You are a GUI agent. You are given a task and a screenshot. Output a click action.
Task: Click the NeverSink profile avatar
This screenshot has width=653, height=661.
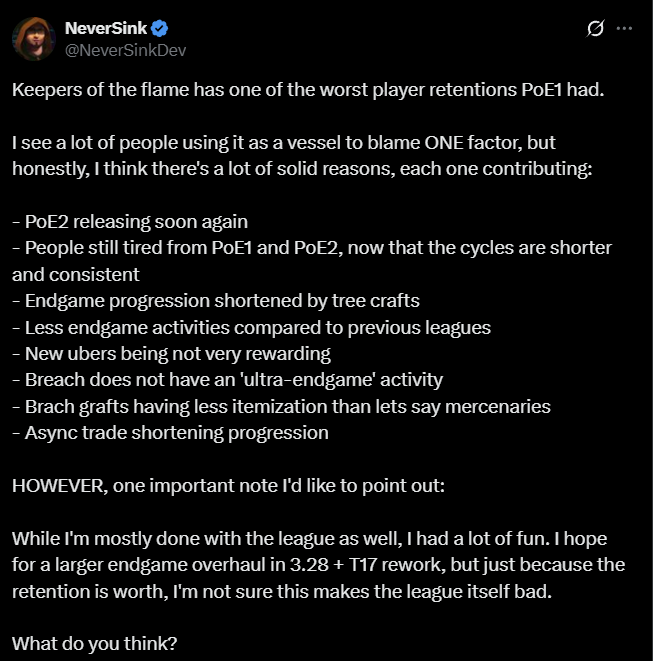coord(33,38)
